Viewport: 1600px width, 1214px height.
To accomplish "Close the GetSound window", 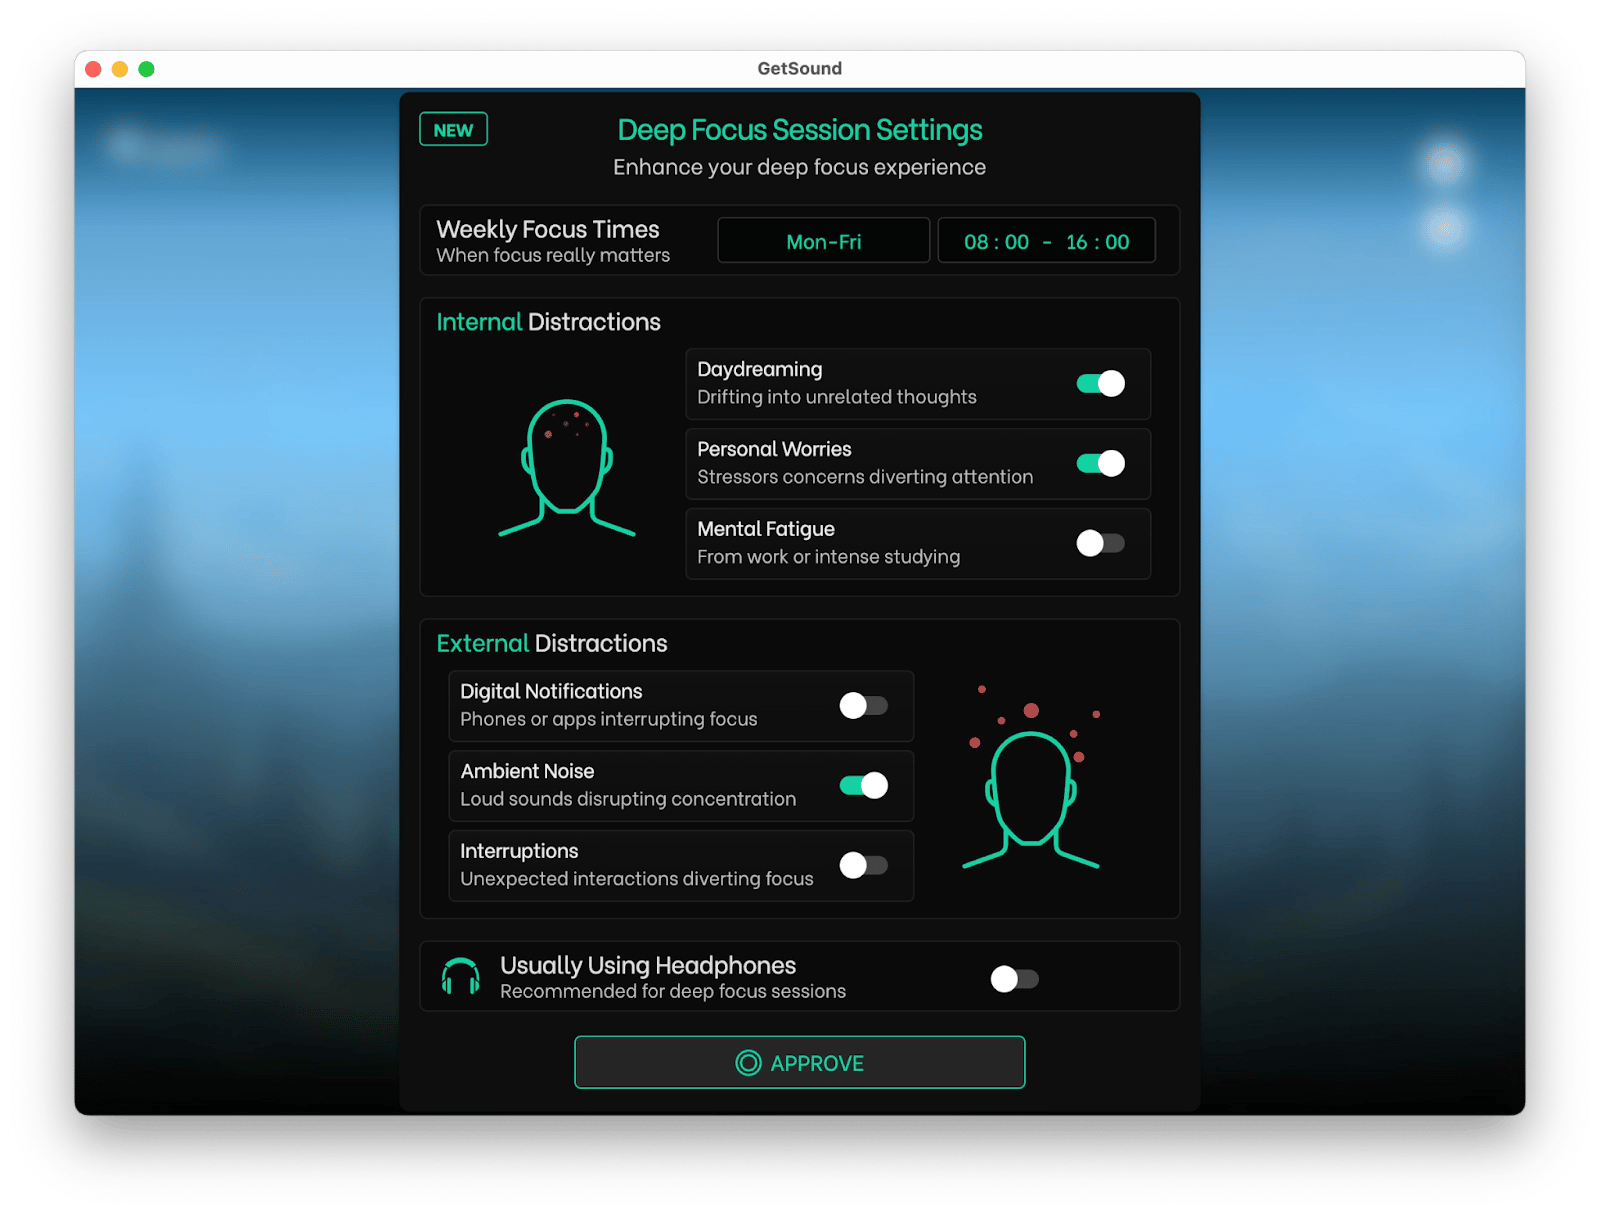I will (94, 69).
